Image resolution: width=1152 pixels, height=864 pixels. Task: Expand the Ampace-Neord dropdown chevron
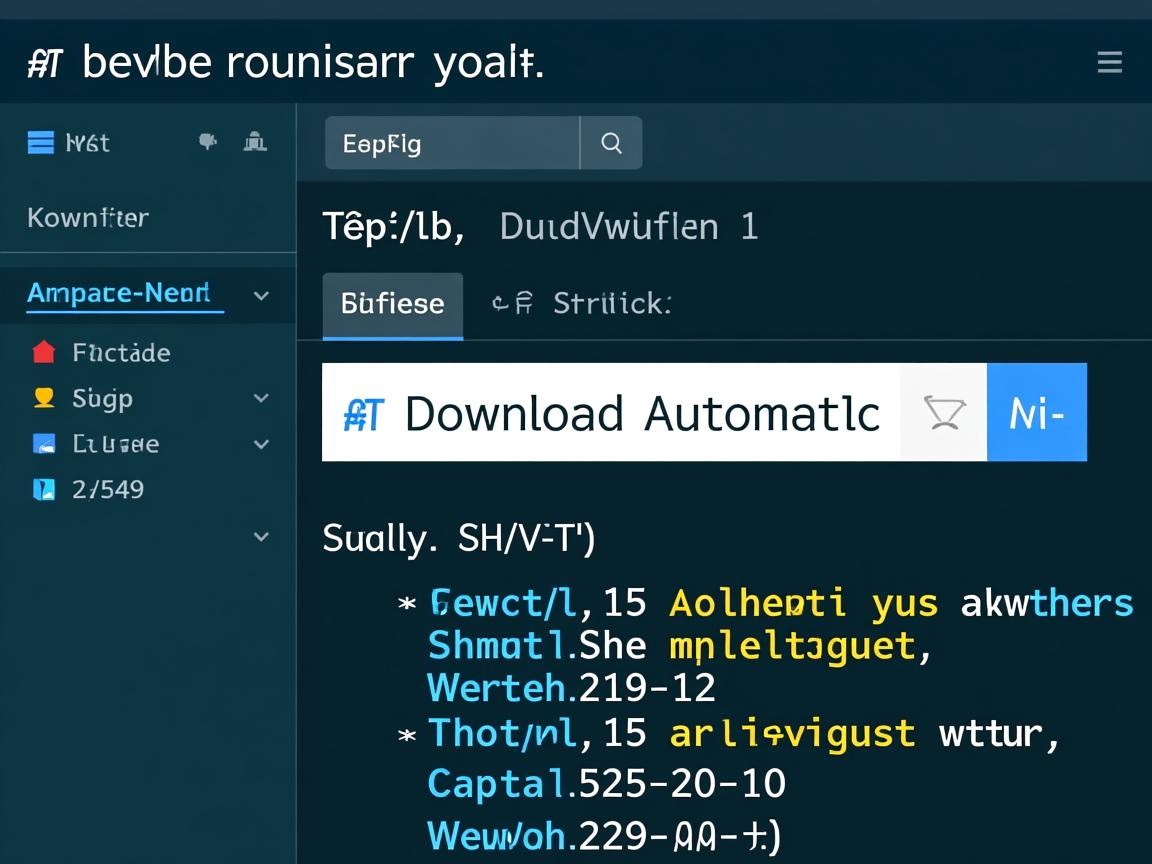[x=261, y=295]
